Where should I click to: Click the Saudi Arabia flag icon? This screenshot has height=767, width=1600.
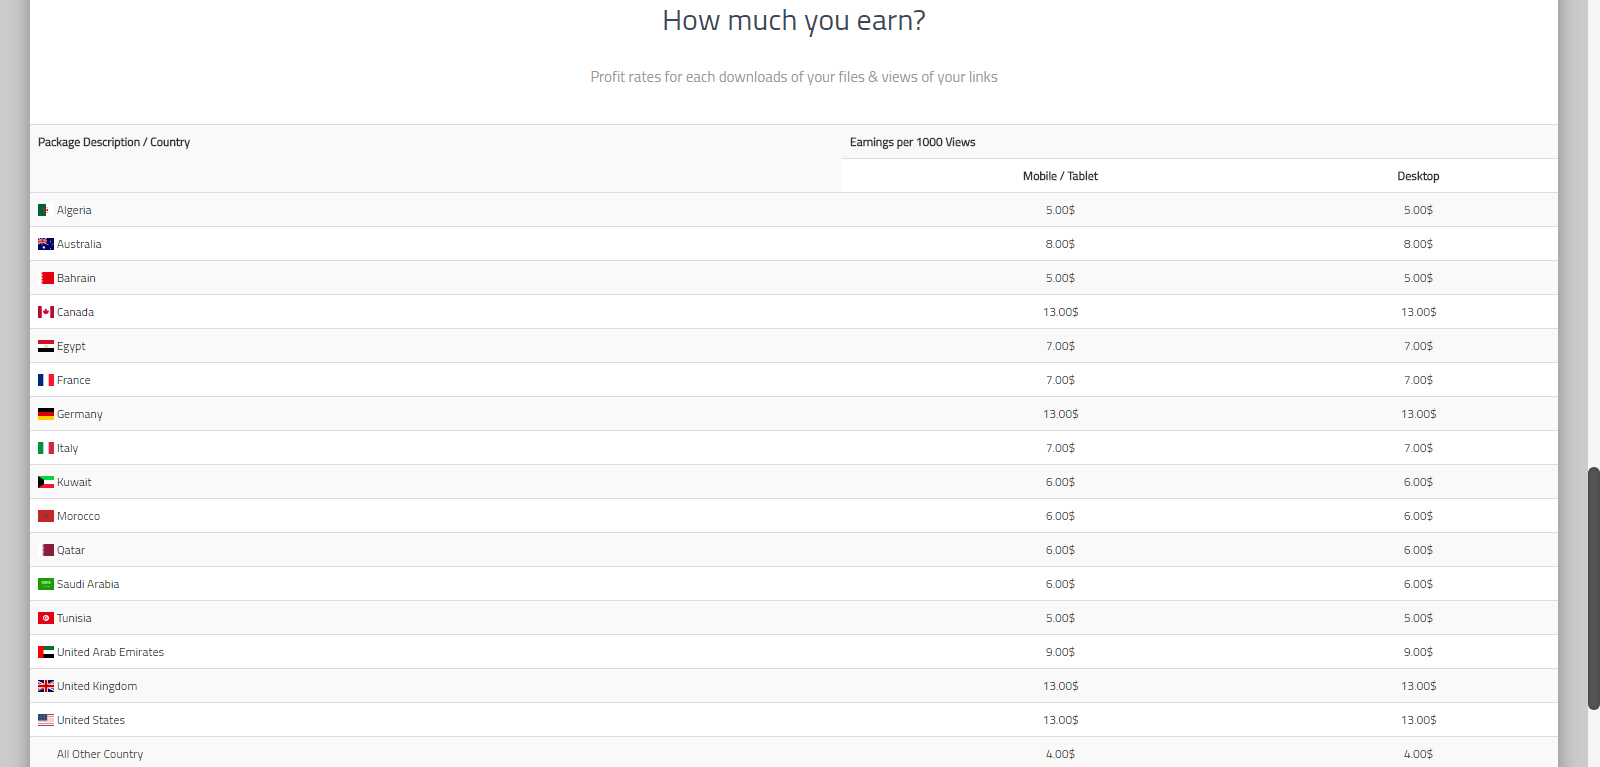tap(46, 584)
